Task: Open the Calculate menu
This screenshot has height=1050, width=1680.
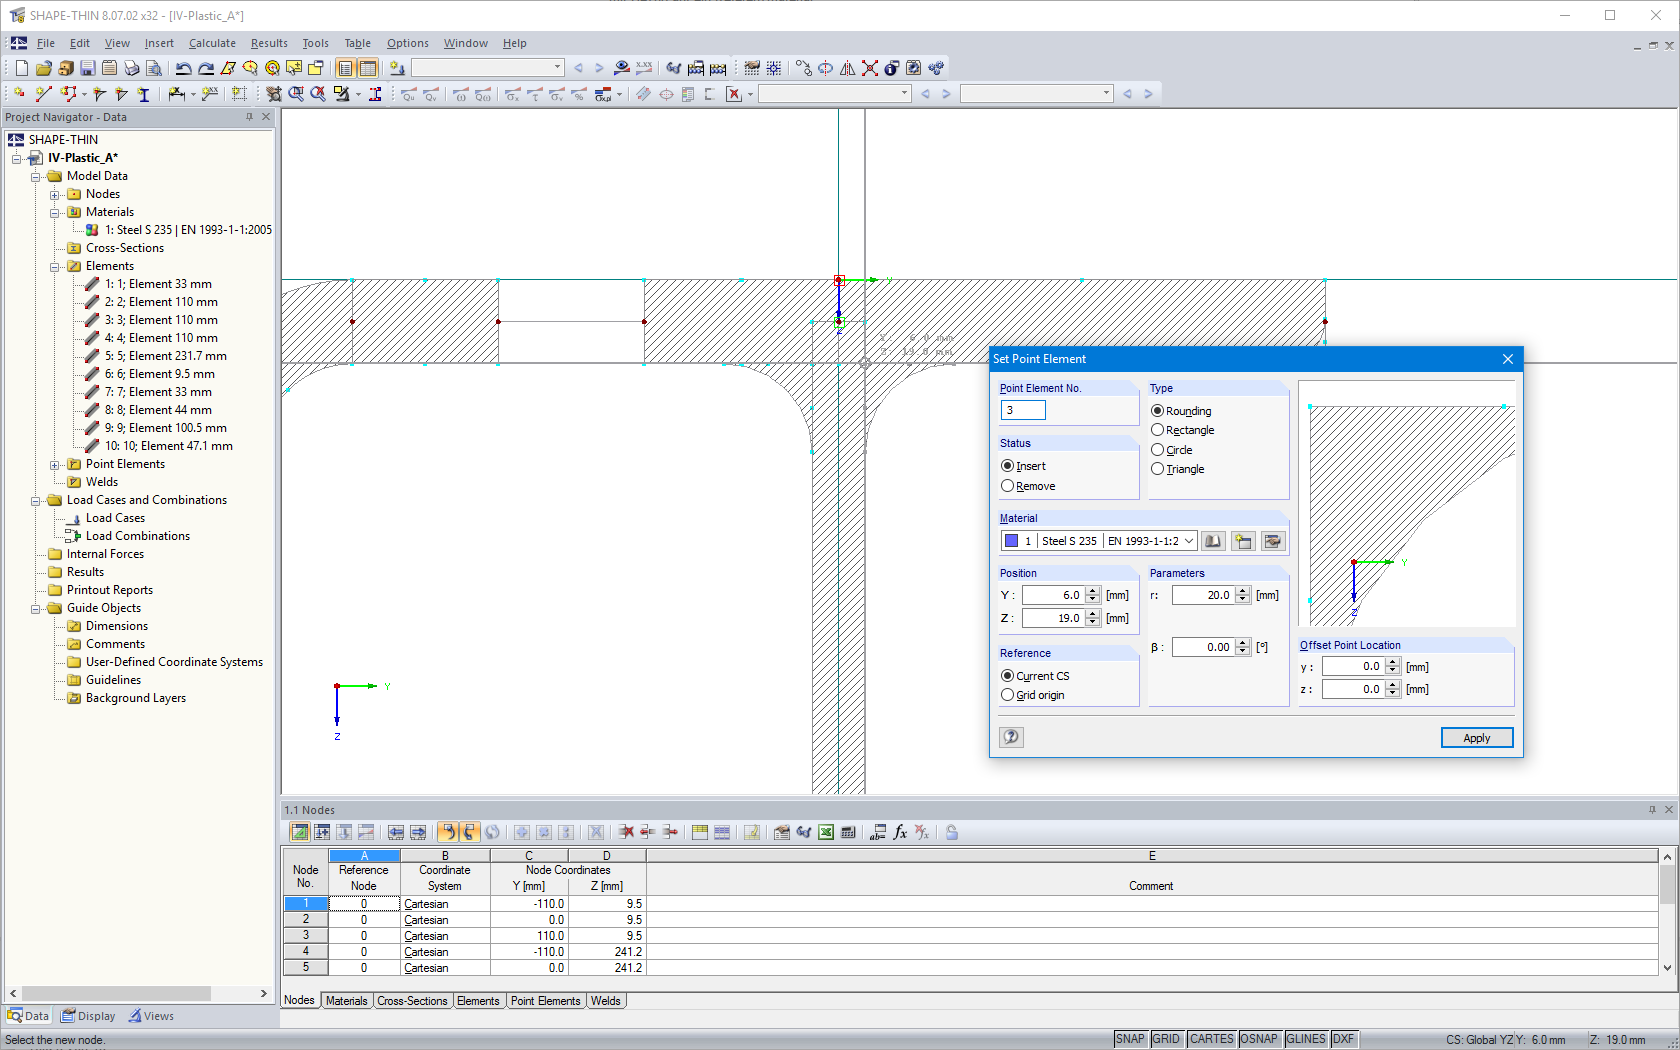Action: click(212, 43)
